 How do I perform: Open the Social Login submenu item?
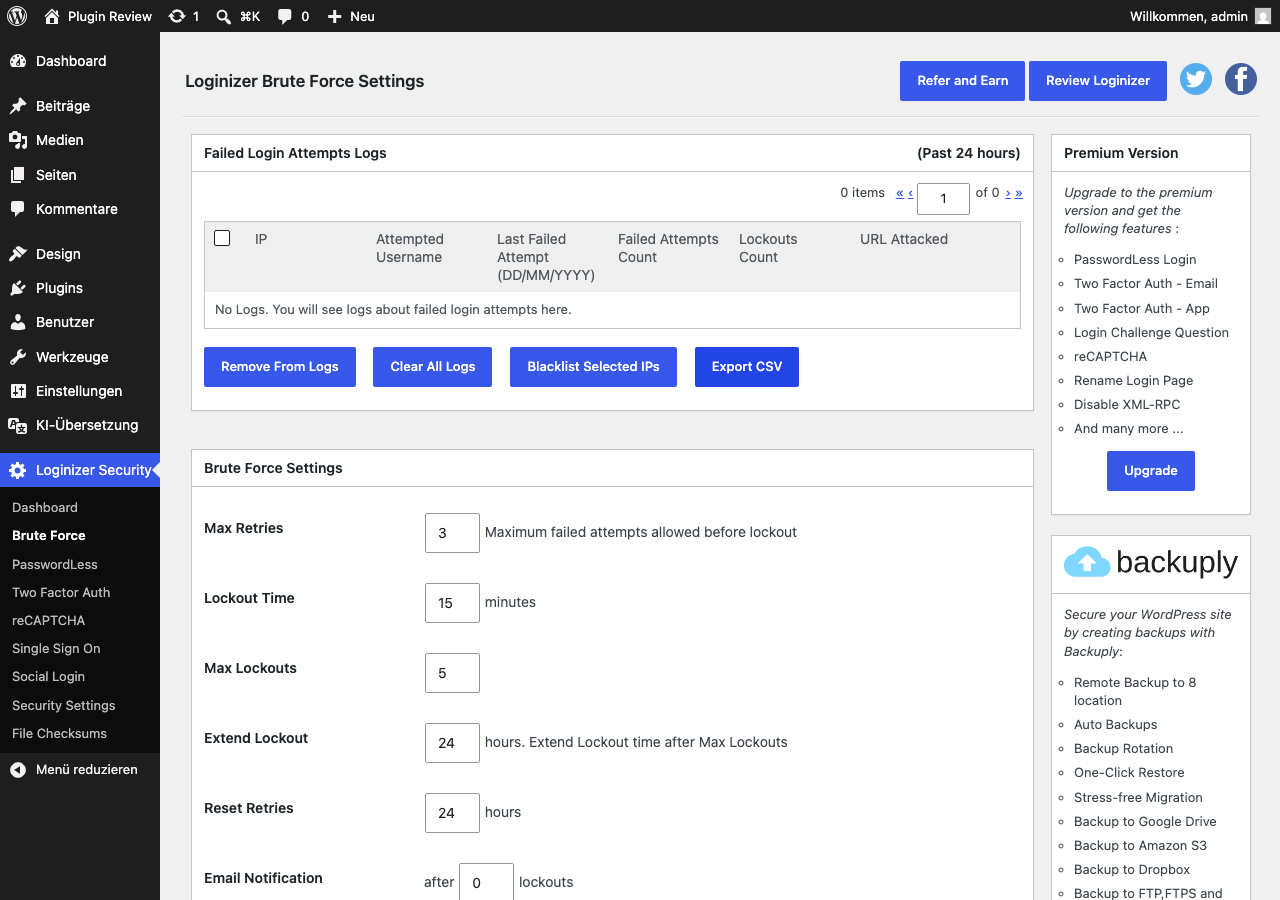click(48, 676)
